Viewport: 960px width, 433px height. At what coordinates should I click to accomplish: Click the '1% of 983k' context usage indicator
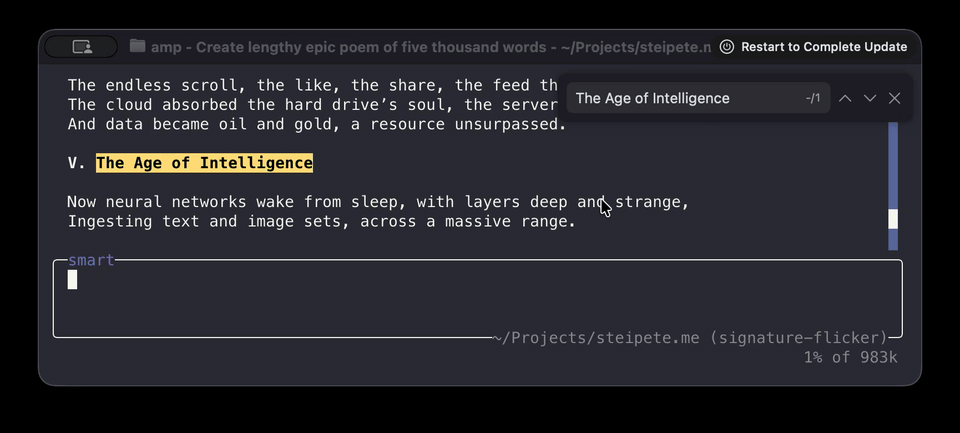(850, 357)
